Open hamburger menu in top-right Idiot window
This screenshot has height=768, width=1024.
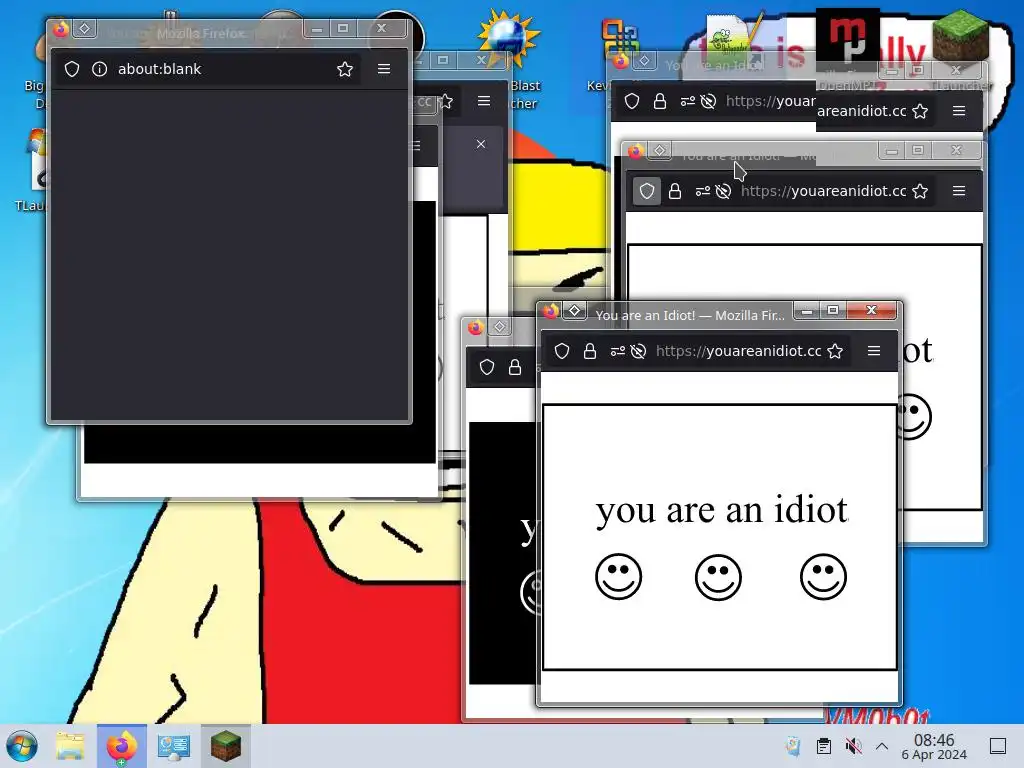pos(959,111)
